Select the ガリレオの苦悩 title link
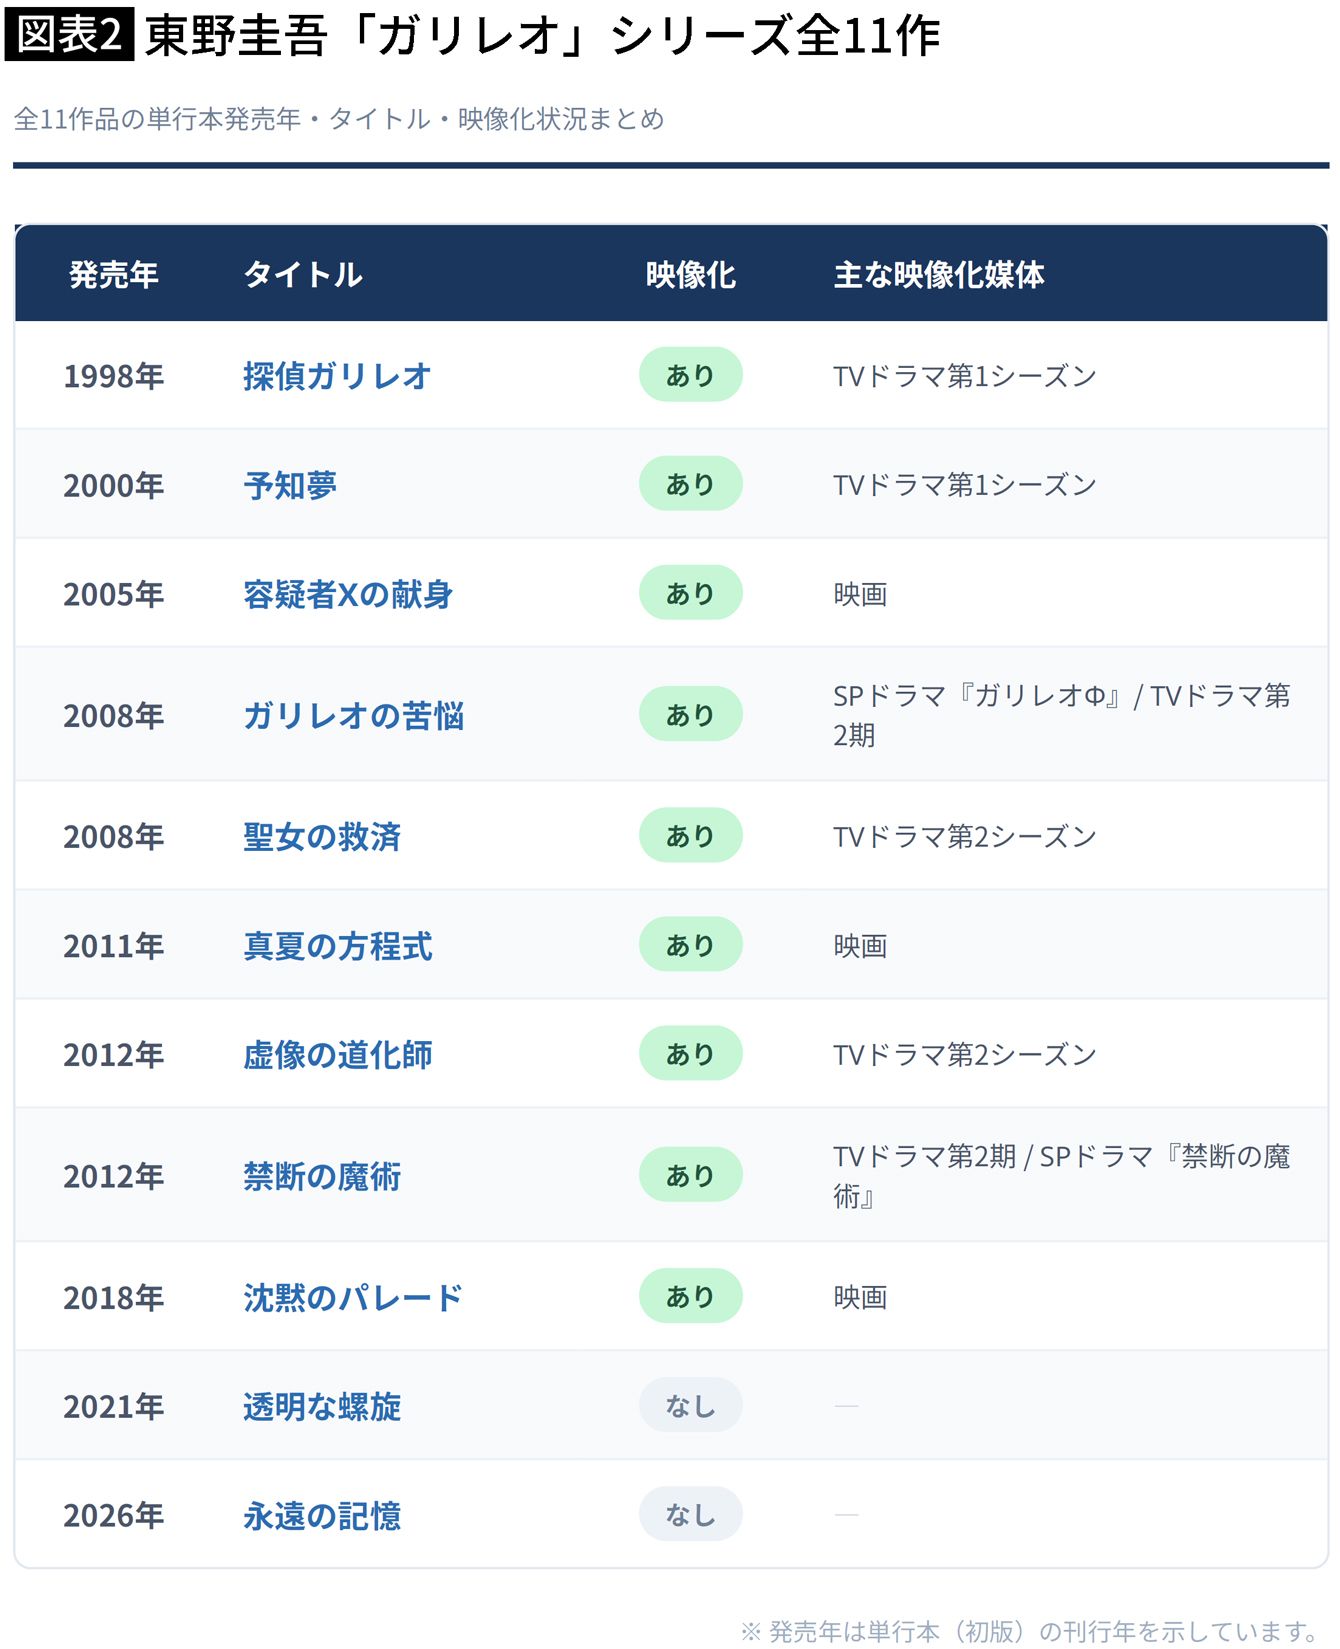Image resolution: width=1340 pixels, height=1649 pixels. coord(354,715)
